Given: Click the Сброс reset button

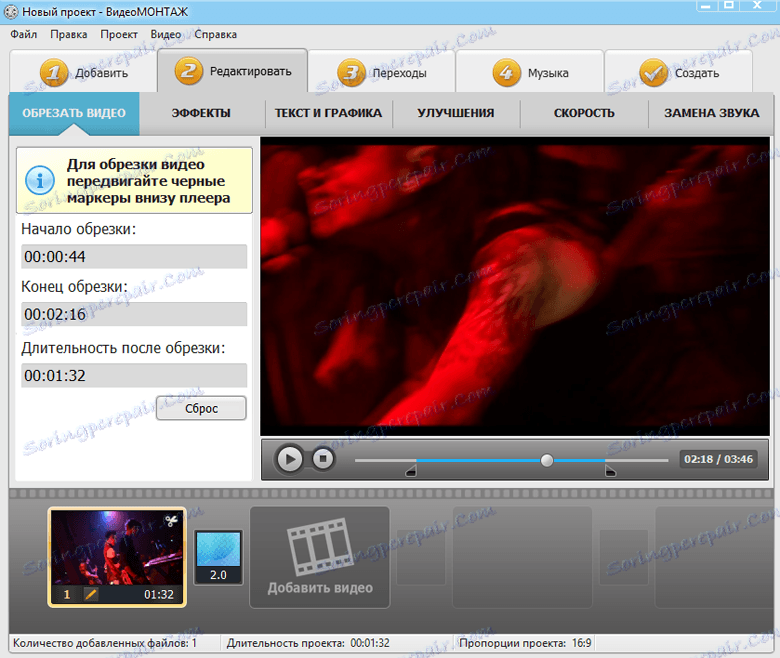Looking at the screenshot, I should click(x=201, y=408).
